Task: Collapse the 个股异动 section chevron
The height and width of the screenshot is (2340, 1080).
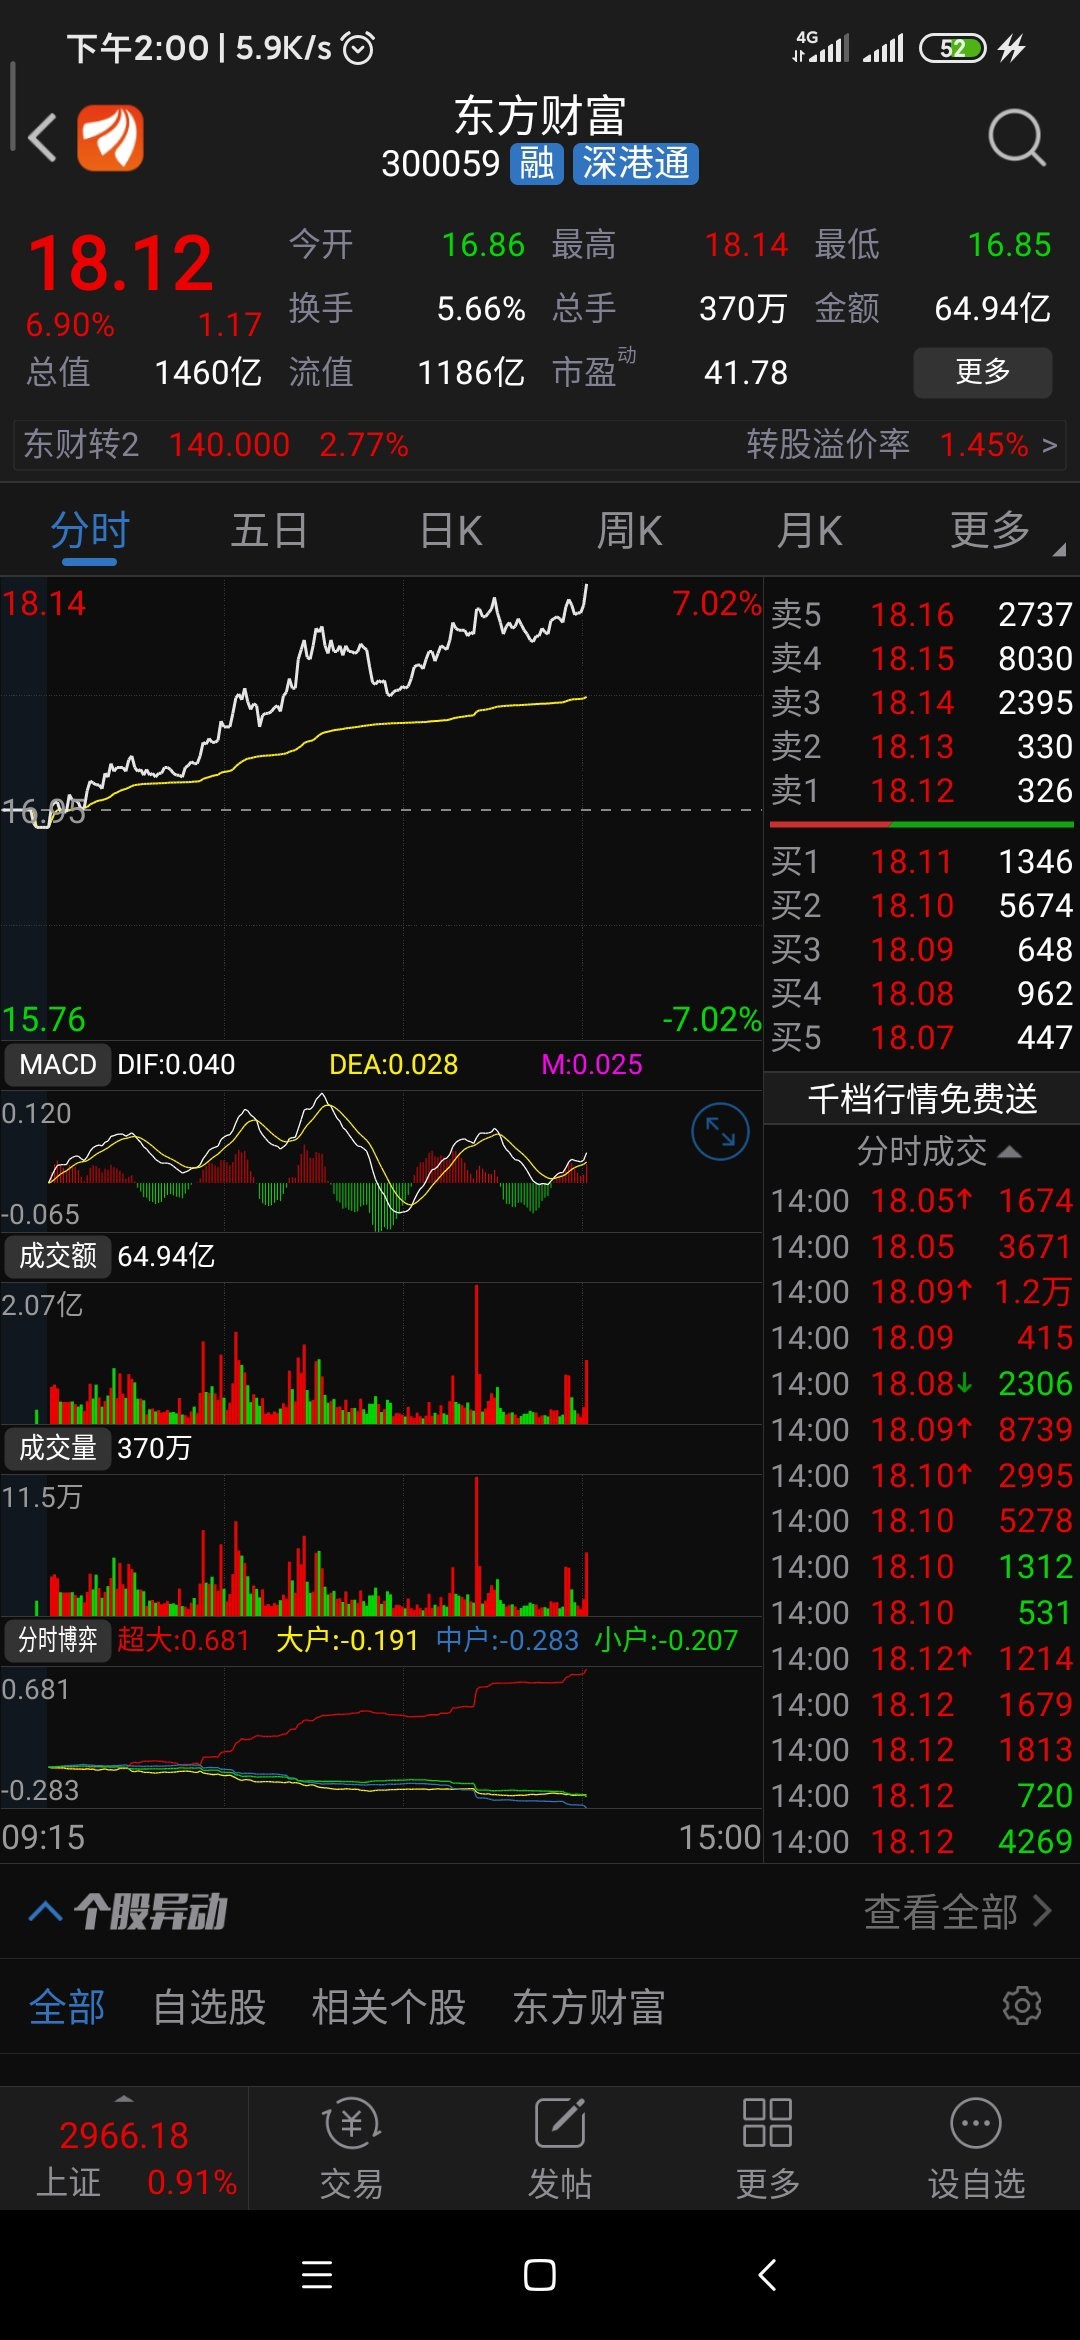Action: point(45,1912)
